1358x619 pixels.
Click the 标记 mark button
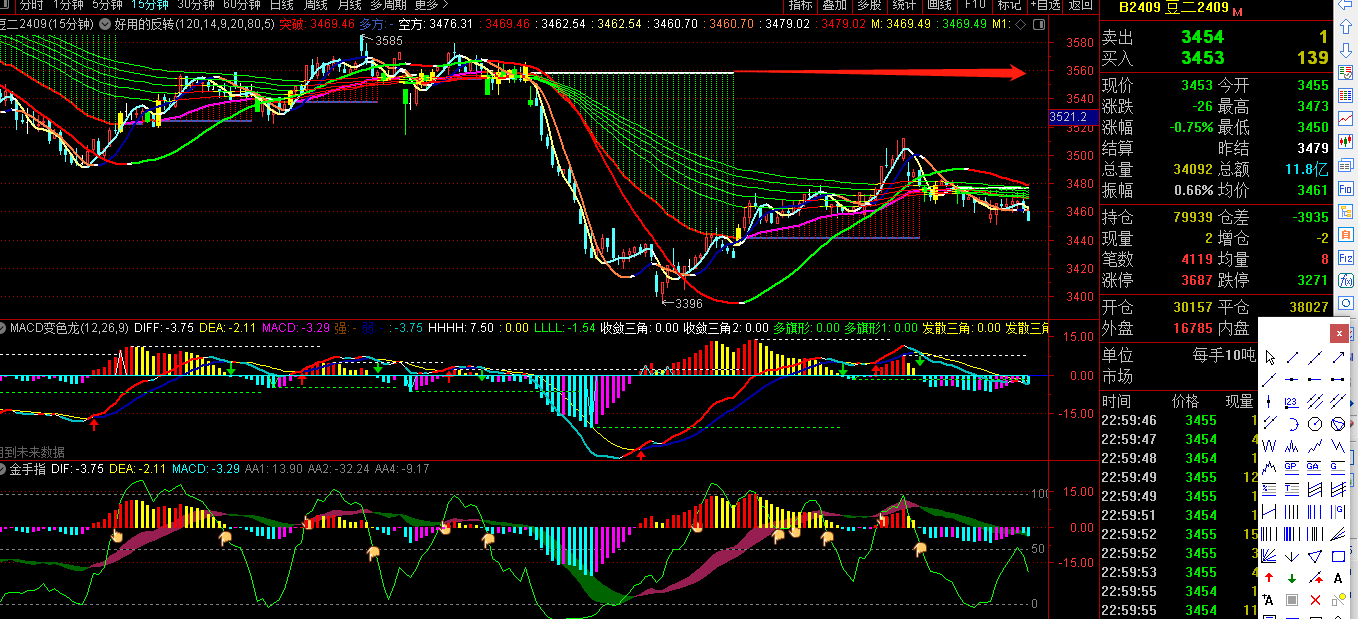tap(1010, 4)
